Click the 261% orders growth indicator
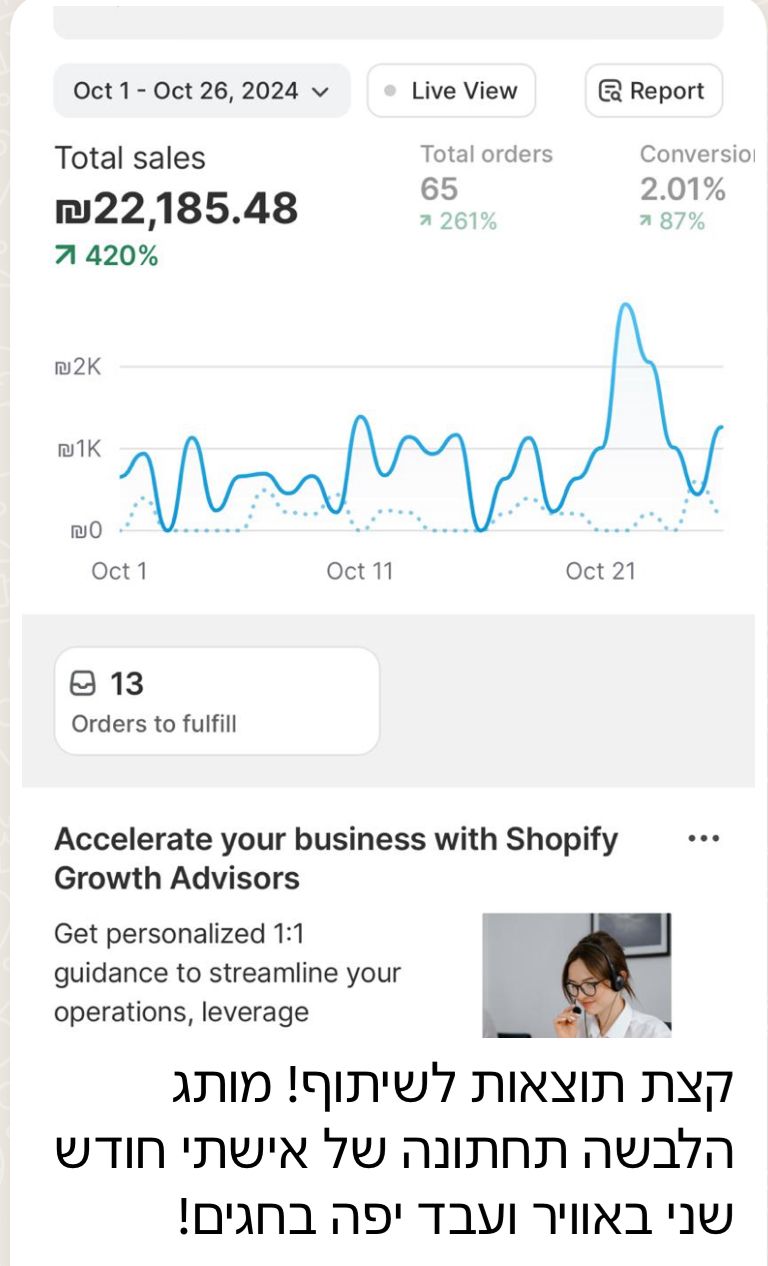This screenshot has width=768, height=1266. (x=458, y=221)
